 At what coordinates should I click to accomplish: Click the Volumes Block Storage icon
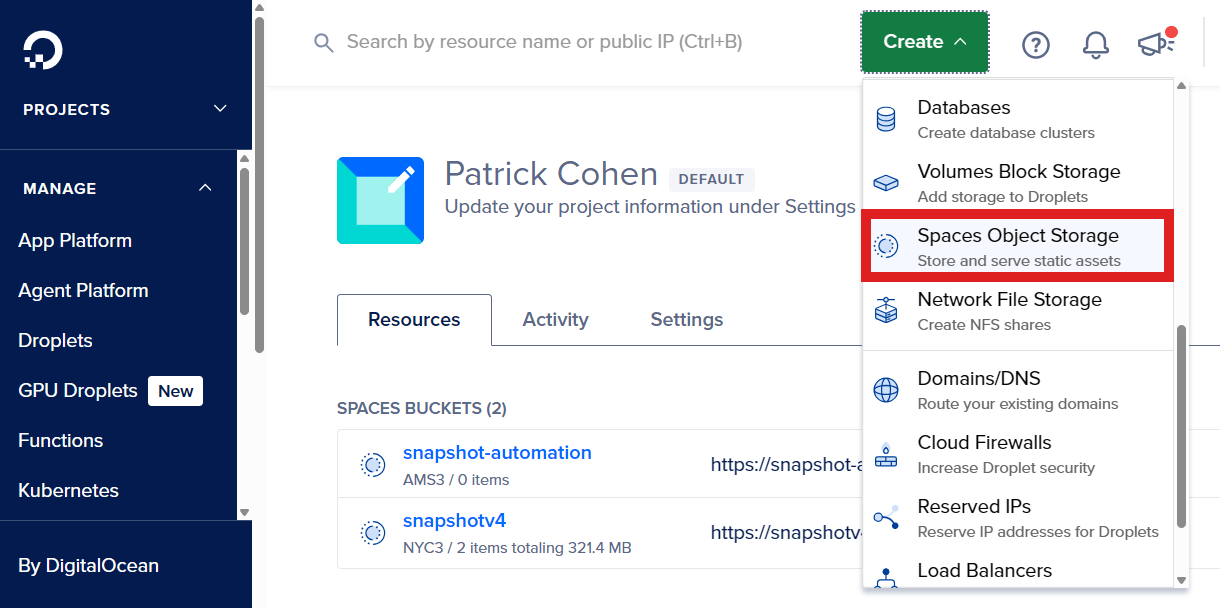coord(886,184)
